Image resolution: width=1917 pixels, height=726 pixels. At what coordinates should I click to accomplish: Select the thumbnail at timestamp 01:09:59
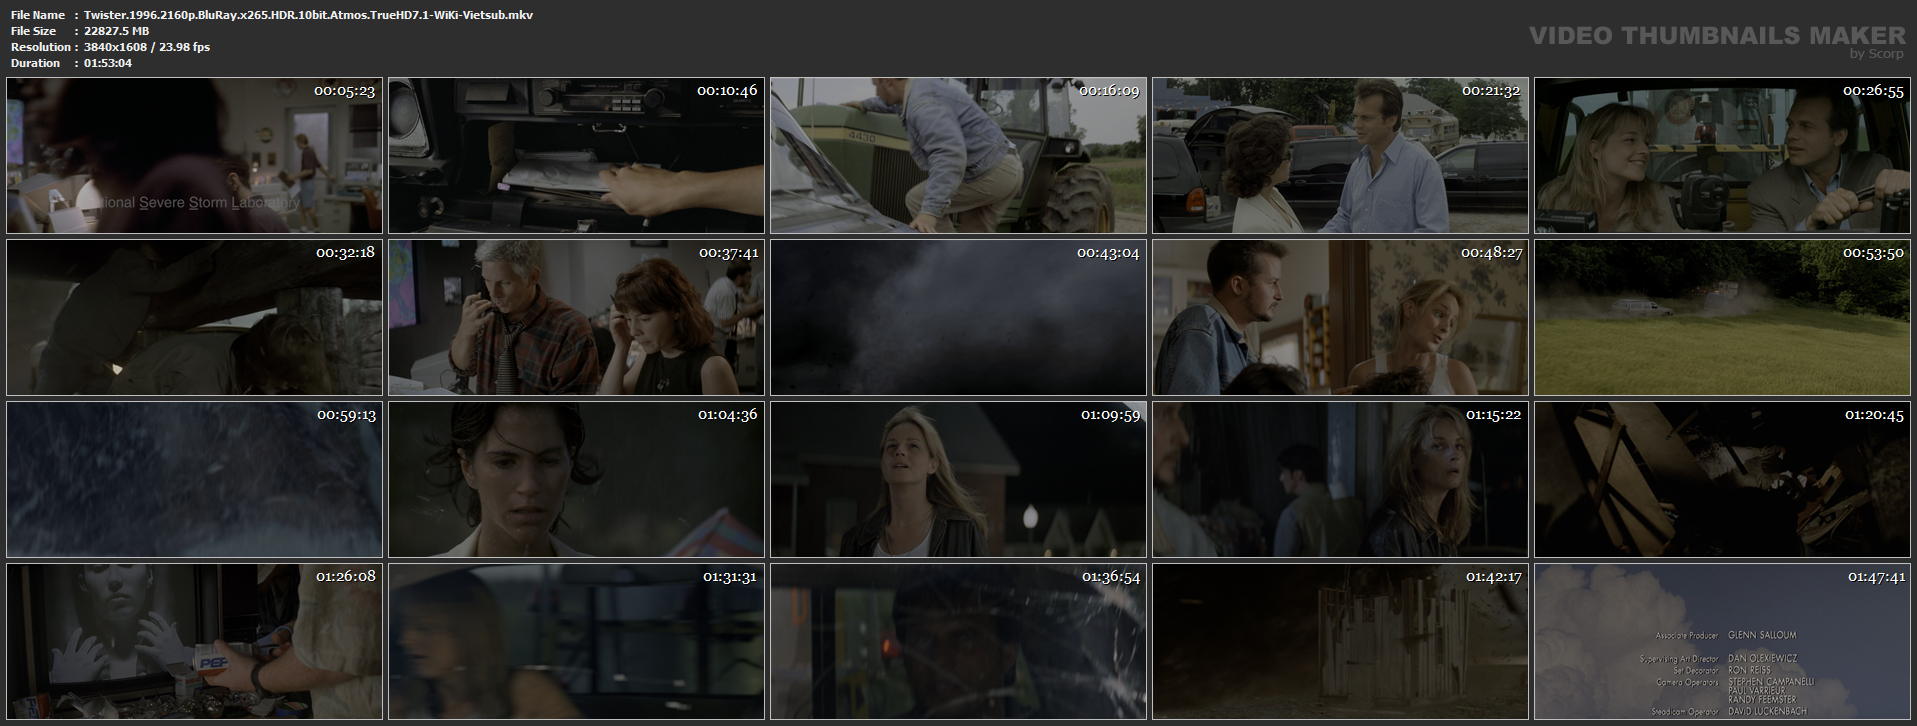[958, 479]
